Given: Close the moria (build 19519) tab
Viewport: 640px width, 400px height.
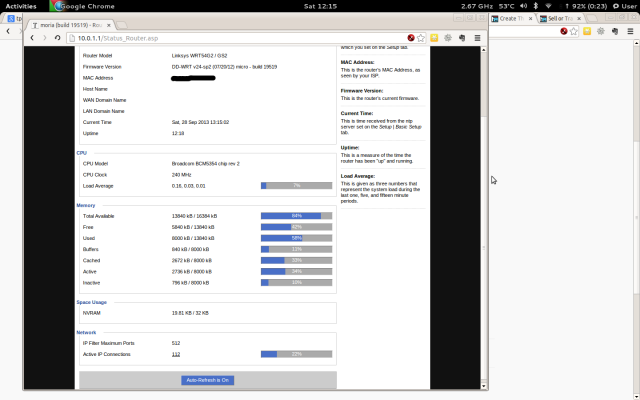Looking at the screenshot, I should coord(109,25).
